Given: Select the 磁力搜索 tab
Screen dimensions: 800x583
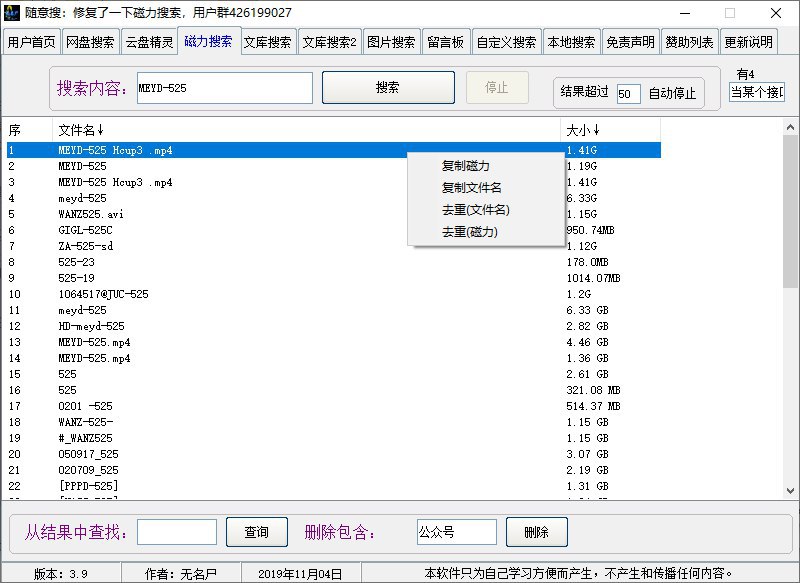Looking at the screenshot, I should pyautogui.click(x=209, y=41).
